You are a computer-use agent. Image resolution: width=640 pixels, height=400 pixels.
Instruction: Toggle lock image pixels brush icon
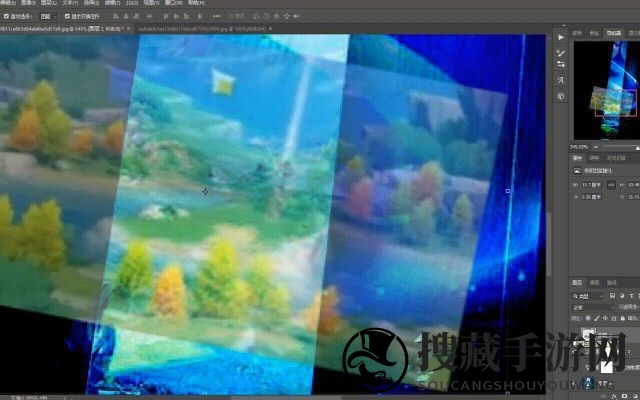click(x=596, y=318)
